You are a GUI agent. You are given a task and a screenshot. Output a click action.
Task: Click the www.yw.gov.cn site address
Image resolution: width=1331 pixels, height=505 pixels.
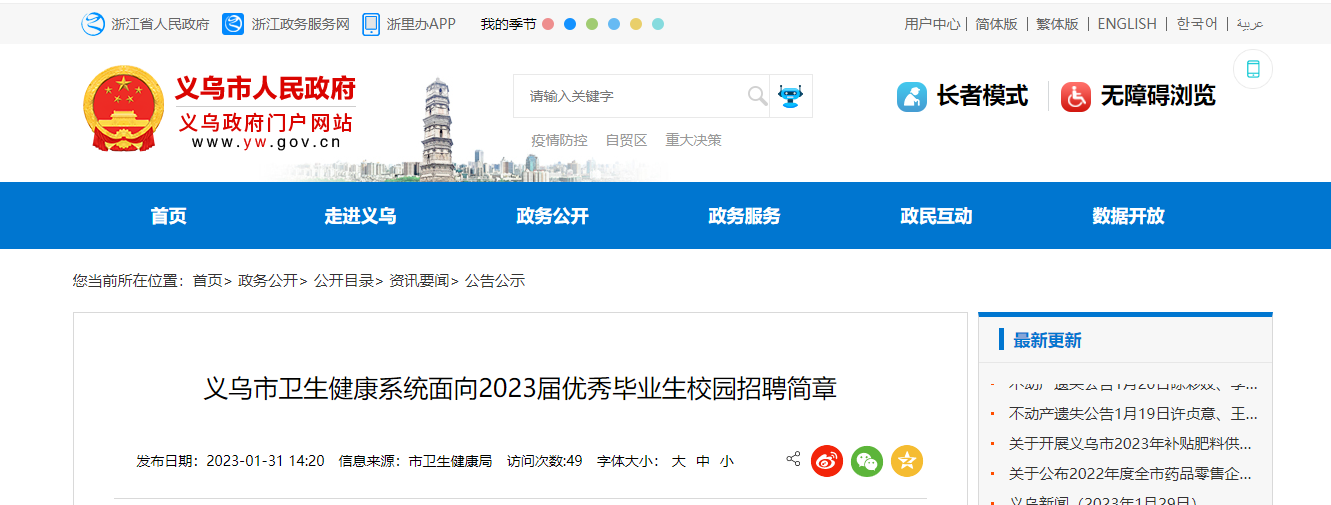(x=266, y=142)
